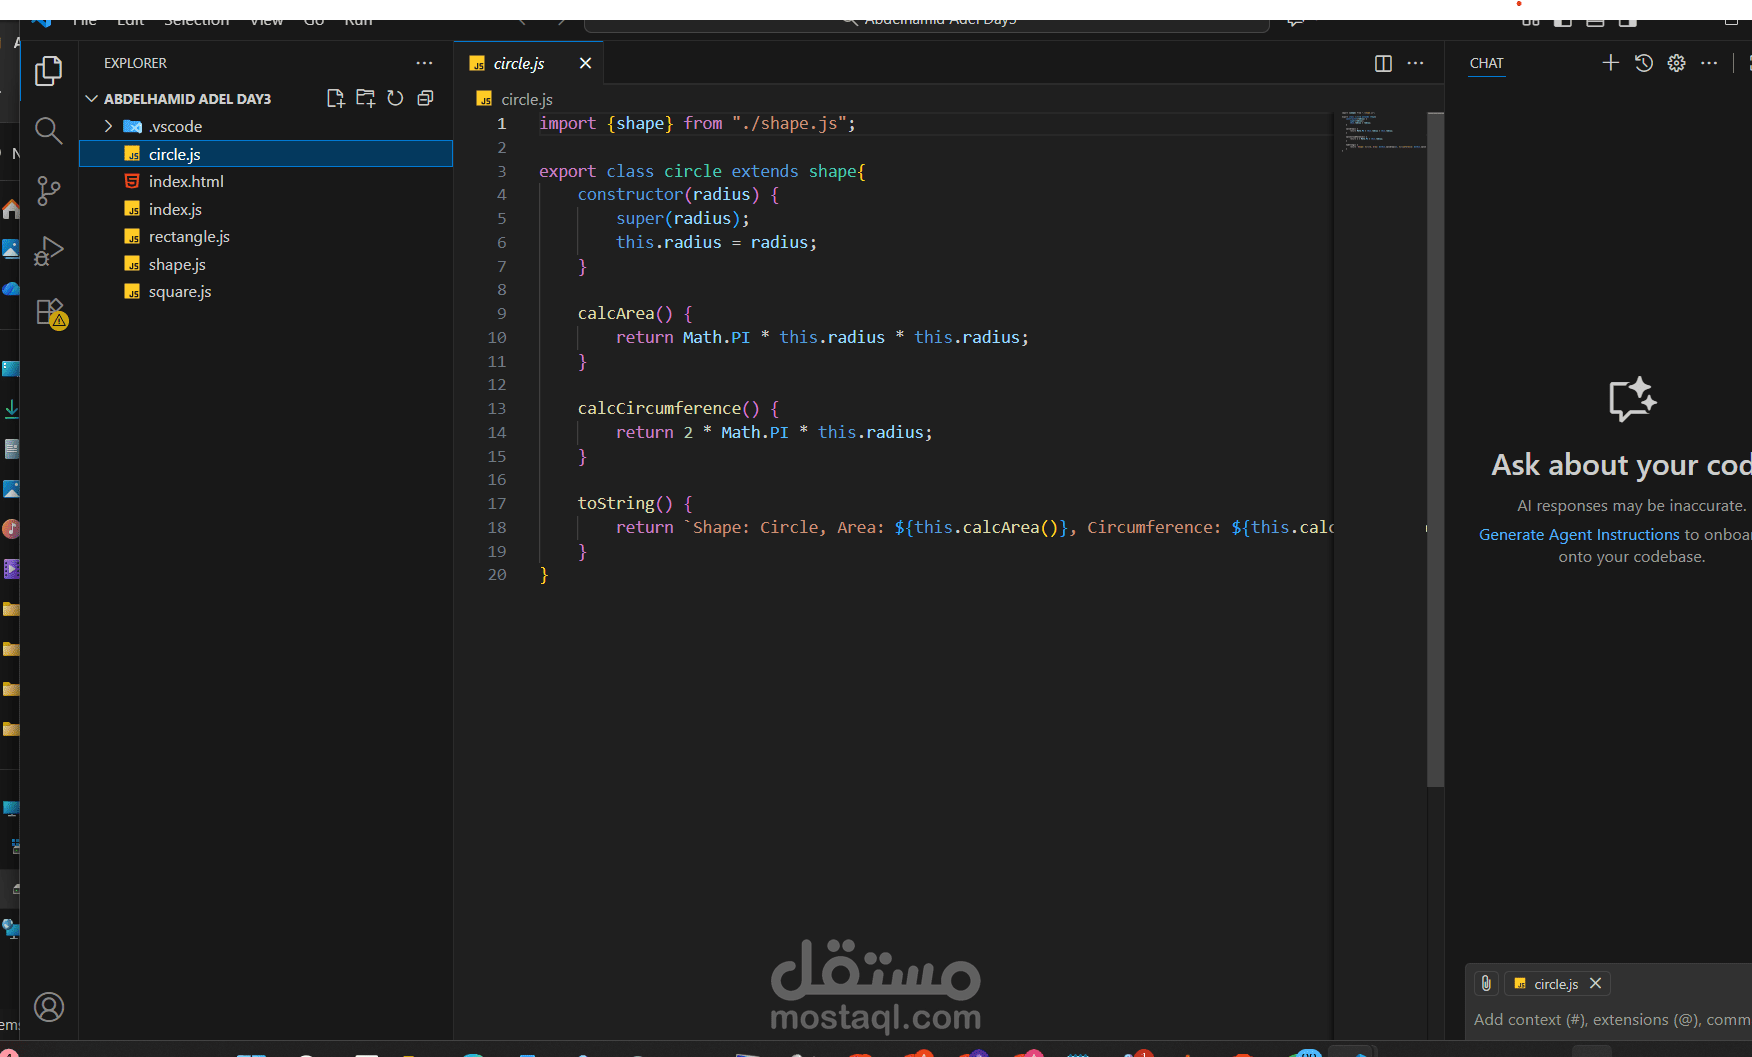Open the Accounts menu icon
This screenshot has height=1057, width=1752.
[48, 1007]
